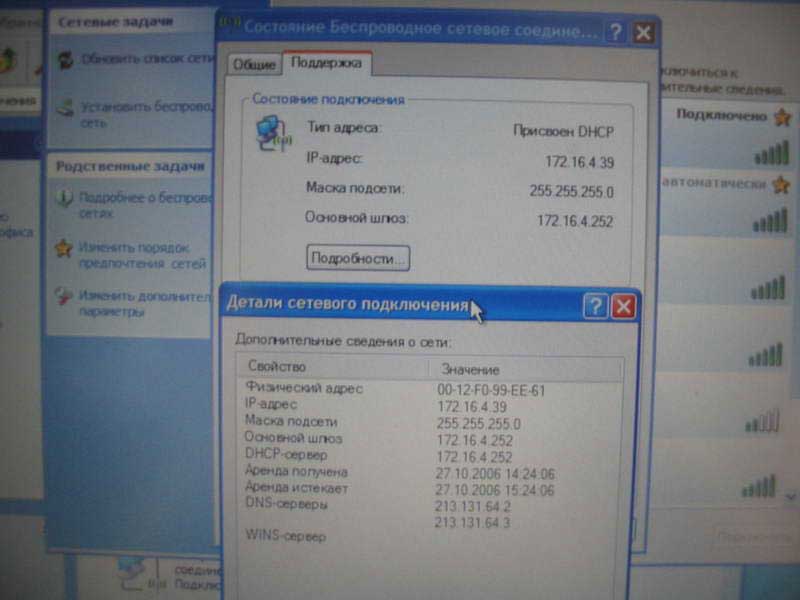Click star icon beside Подключено network
The image size is (800, 600).
tap(782, 117)
